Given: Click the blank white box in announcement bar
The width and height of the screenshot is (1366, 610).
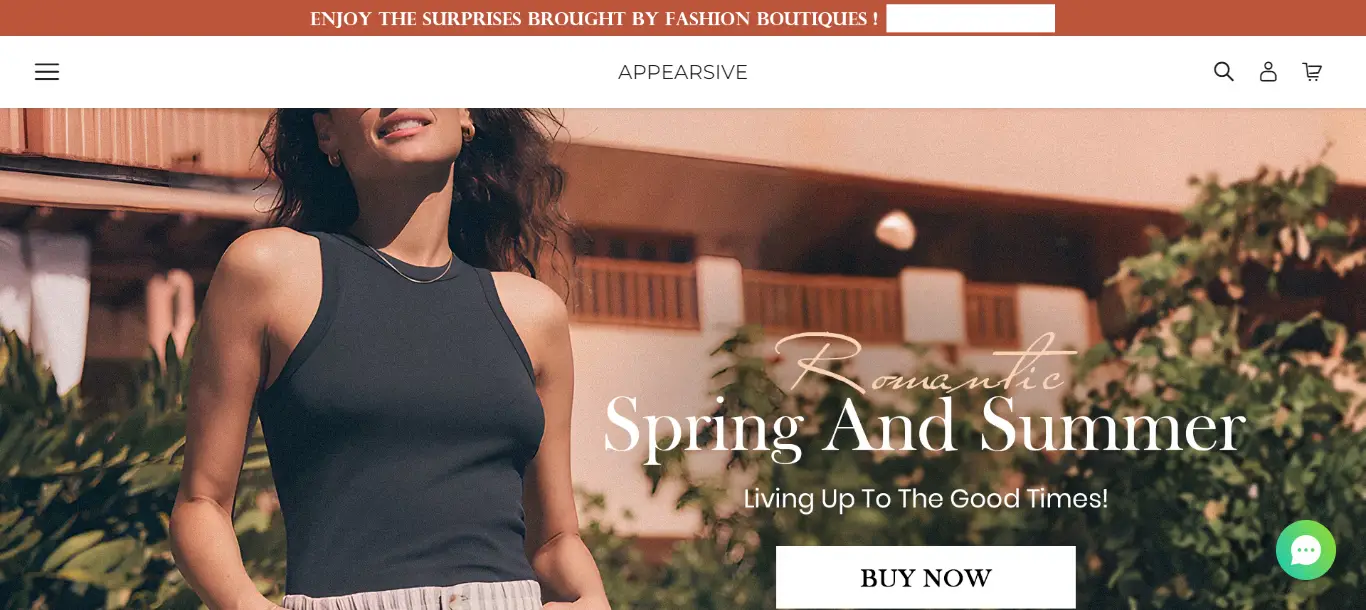Looking at the screenshot, I should tap(970, 18).
